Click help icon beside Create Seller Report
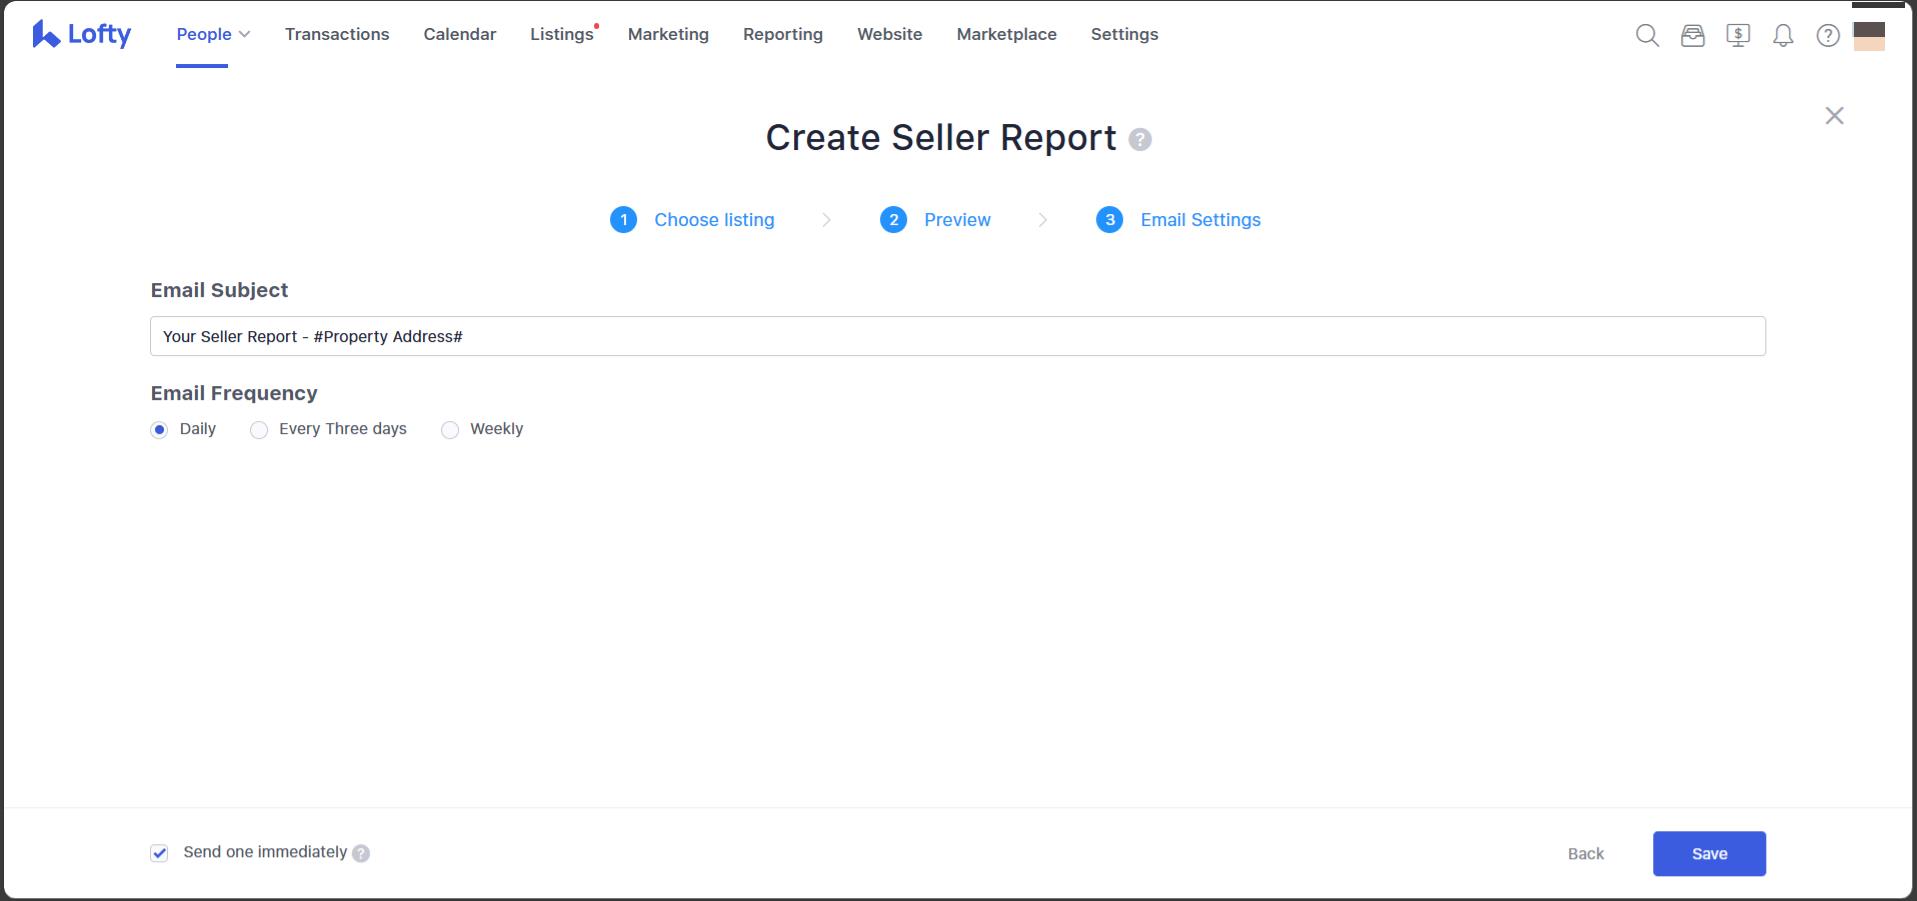Image resolution: width=1917 pixels, height=901 pixels. pos(1140,140)
